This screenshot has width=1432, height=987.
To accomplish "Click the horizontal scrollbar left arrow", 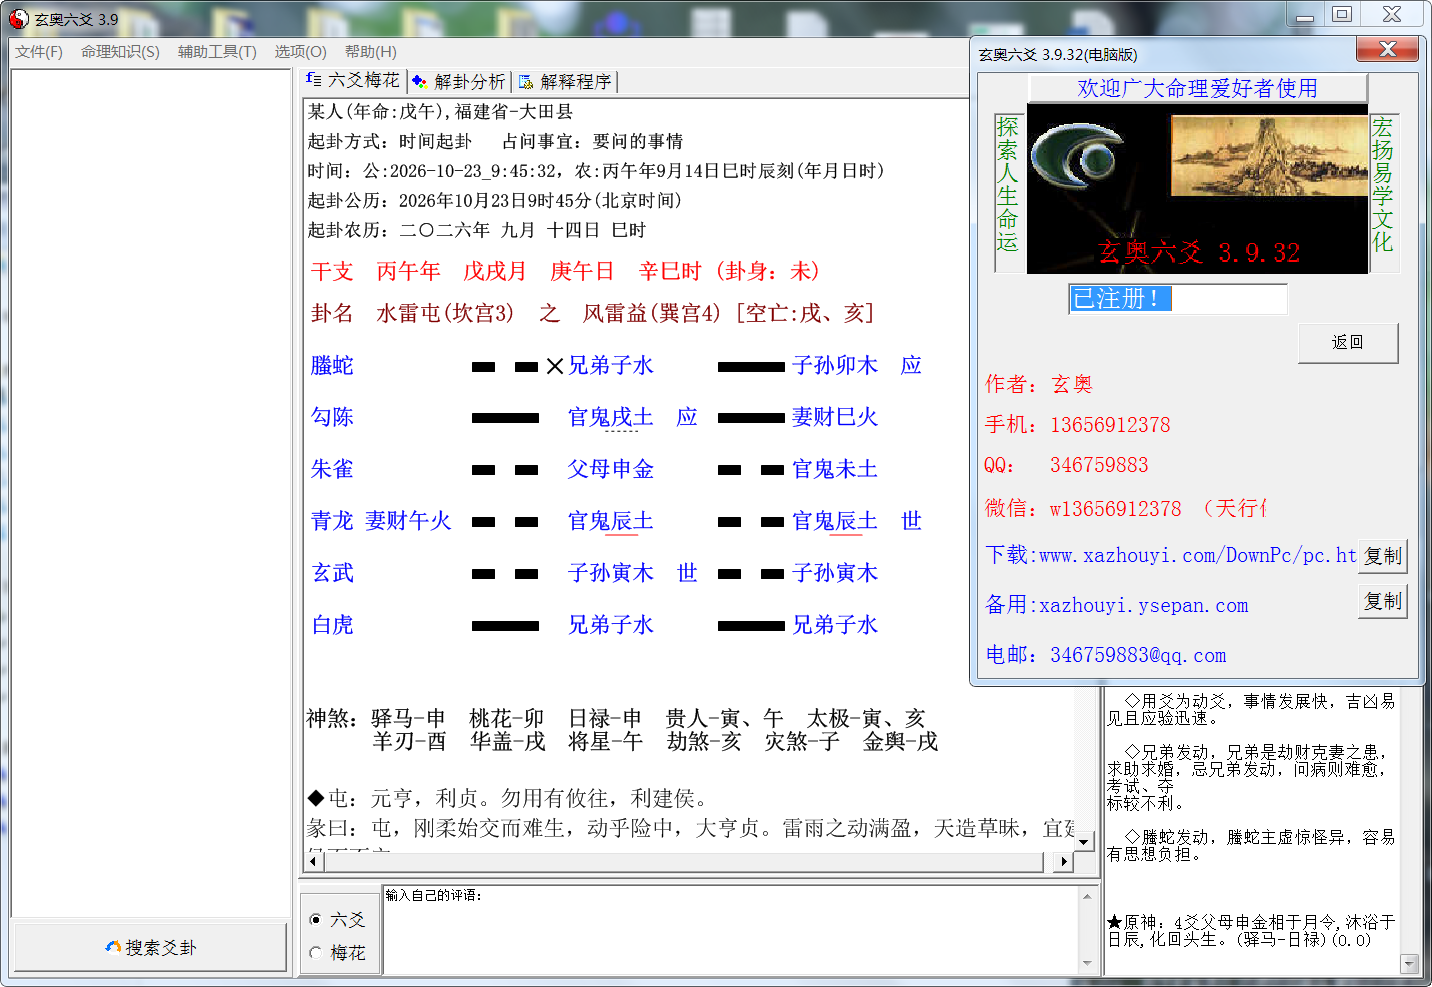I will [314, 861].
